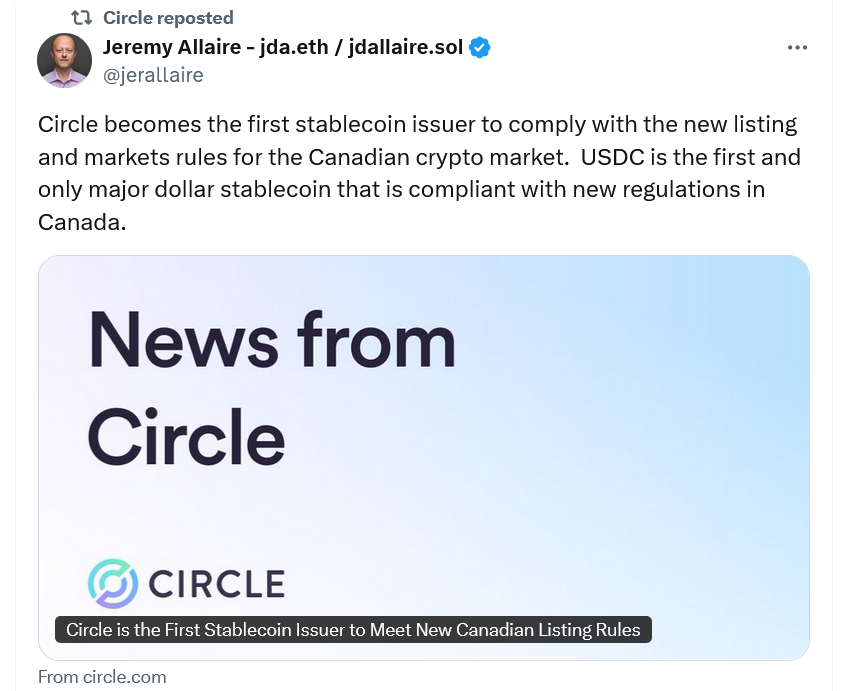Open the three-dot more options menu
The width and height of the screenshot is (848, 691).
coord(797,46)
